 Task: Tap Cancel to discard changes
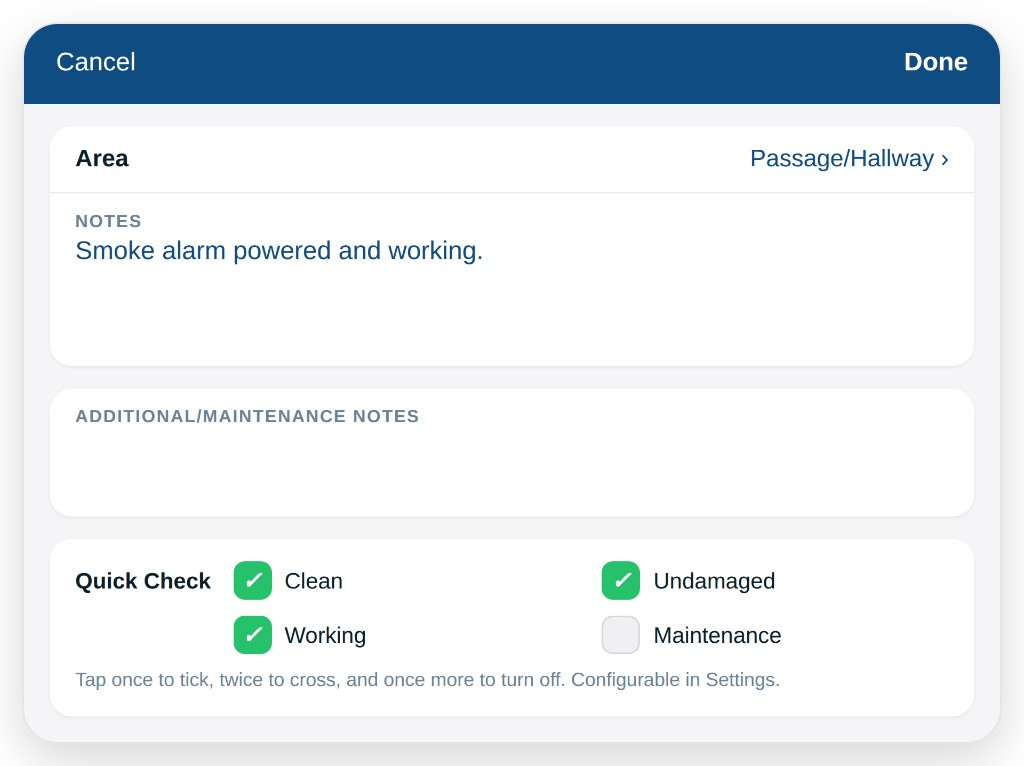pos(96,62)
